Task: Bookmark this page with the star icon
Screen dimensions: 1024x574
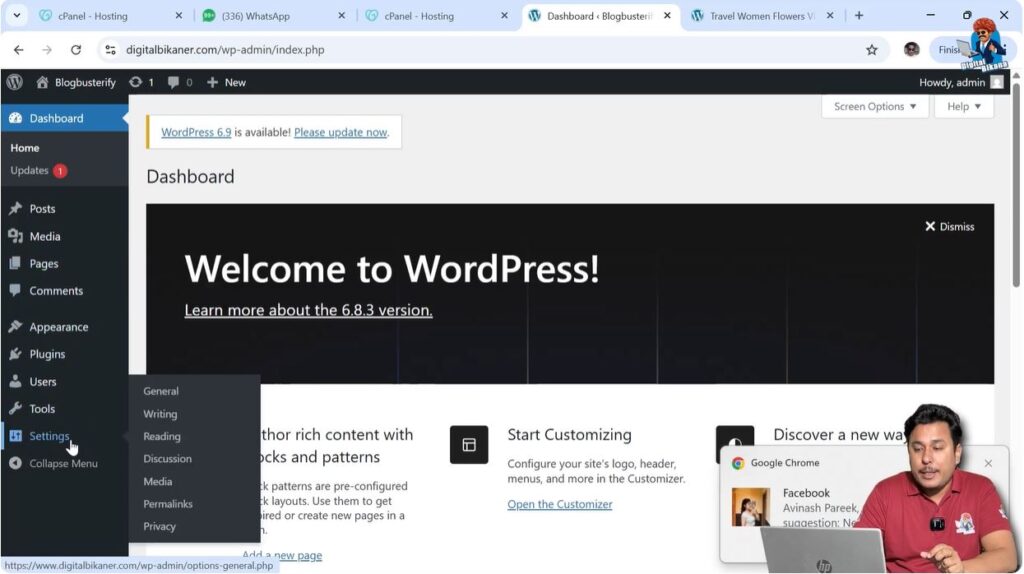Action: [871, 49]
